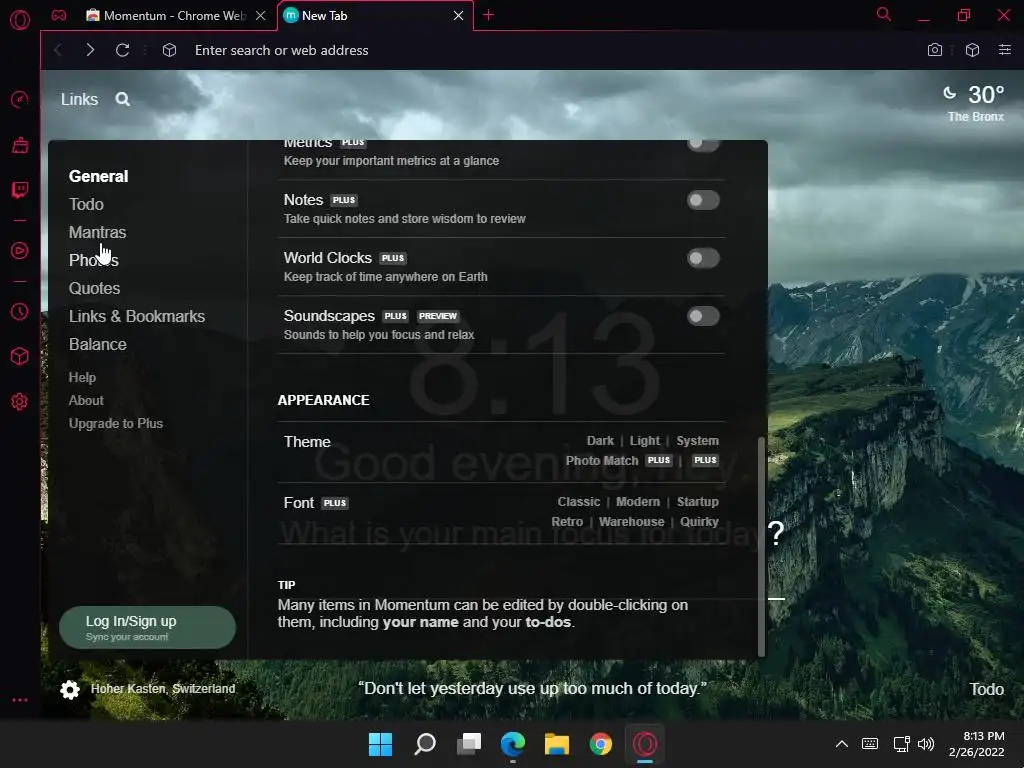Click the About link in settings

click(86, 400)
